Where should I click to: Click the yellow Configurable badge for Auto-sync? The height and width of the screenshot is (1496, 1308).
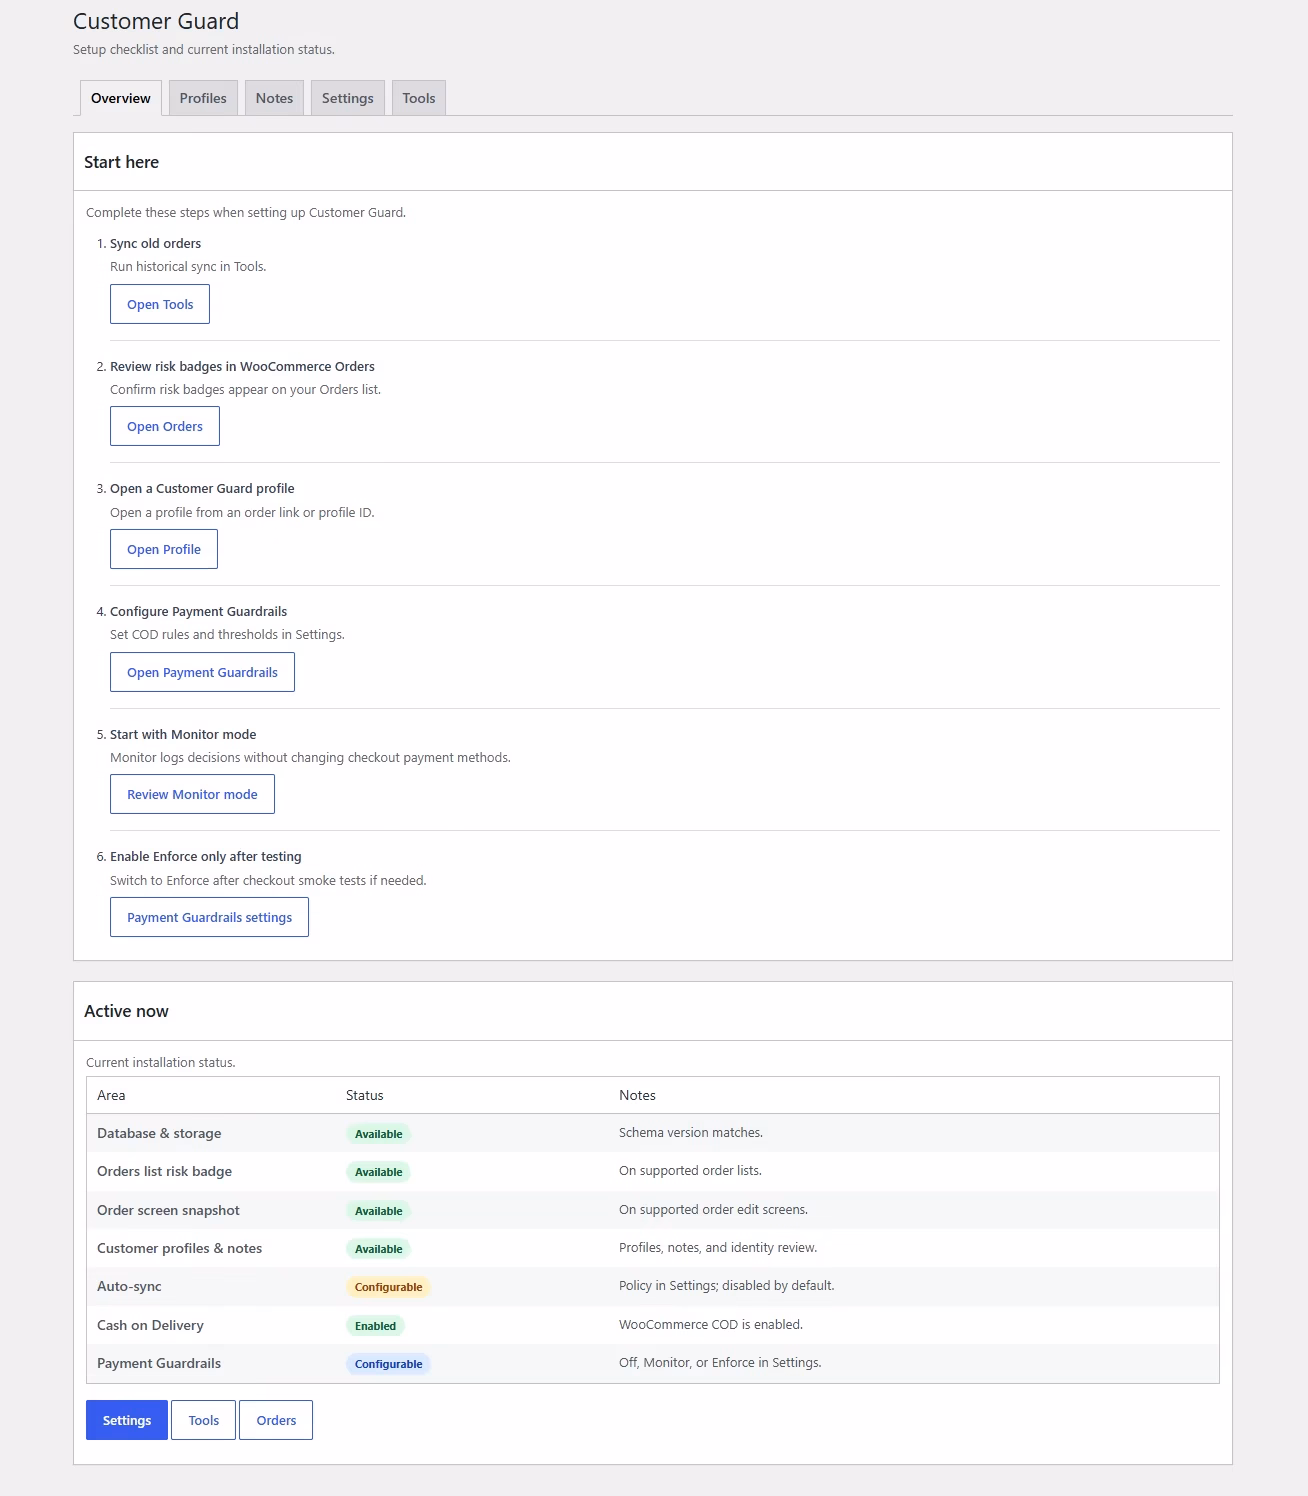388,1287
